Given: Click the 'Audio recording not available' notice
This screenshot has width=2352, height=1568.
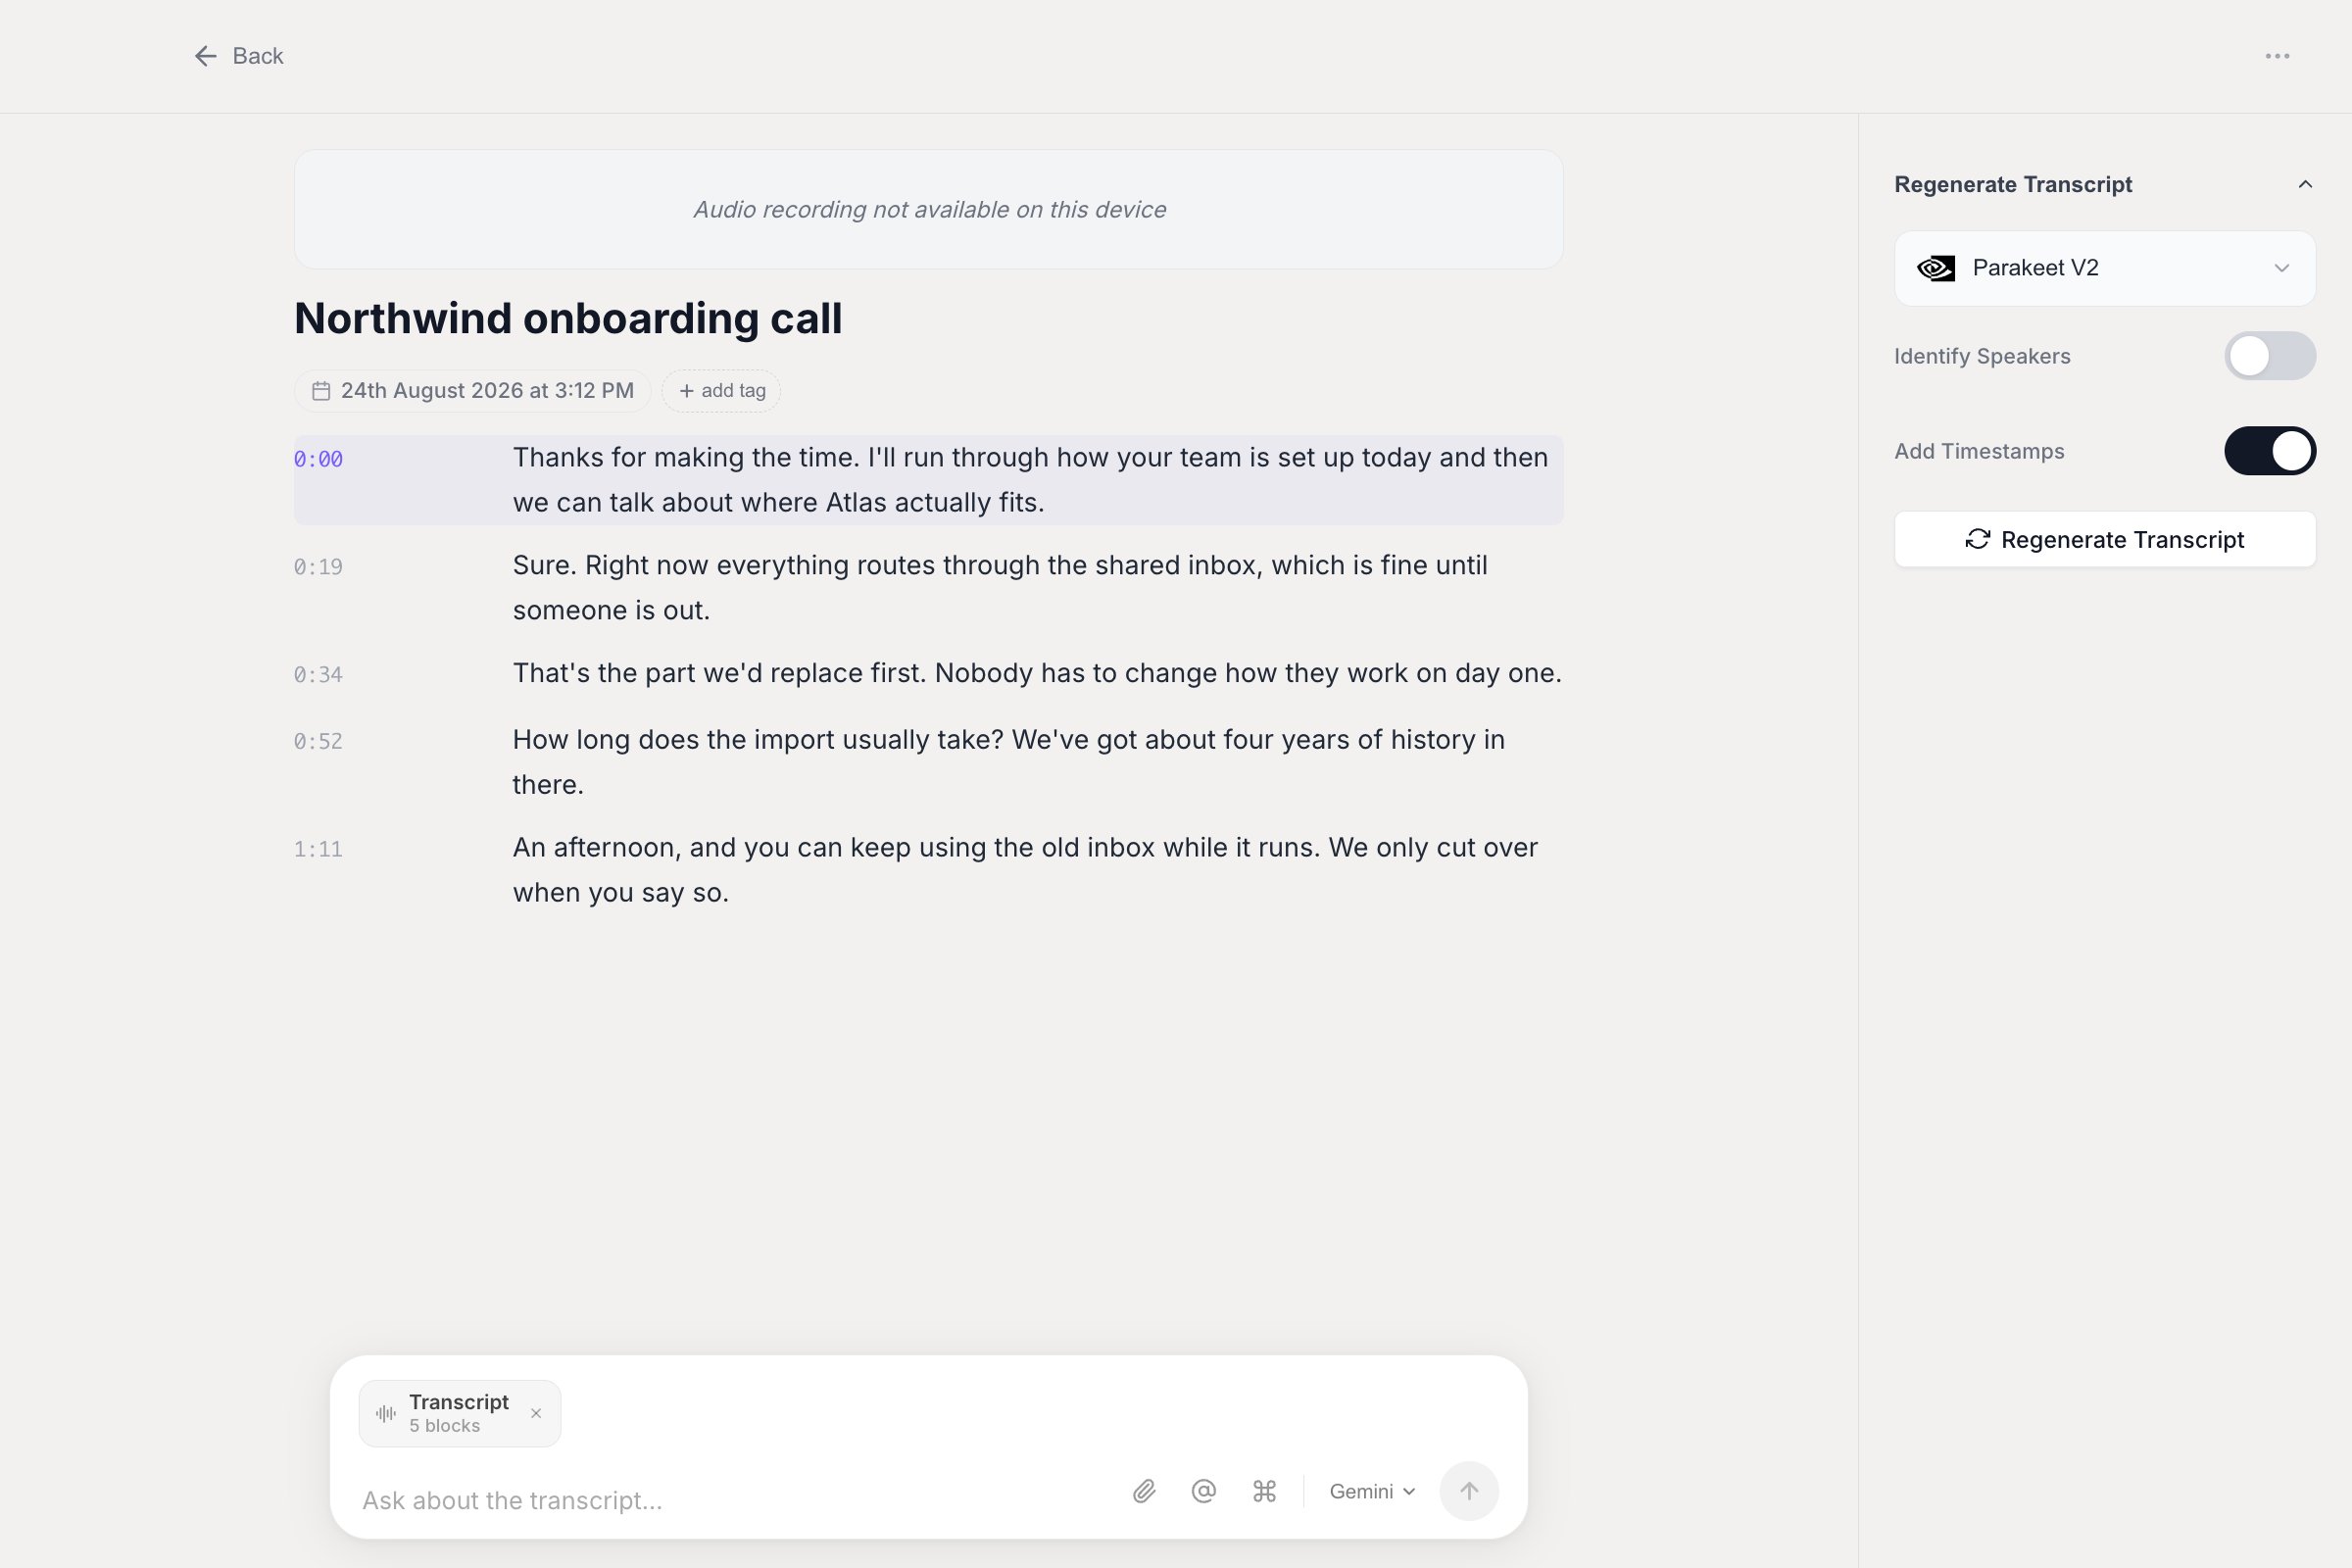Looking at the screenshot, I should point(929,209).
